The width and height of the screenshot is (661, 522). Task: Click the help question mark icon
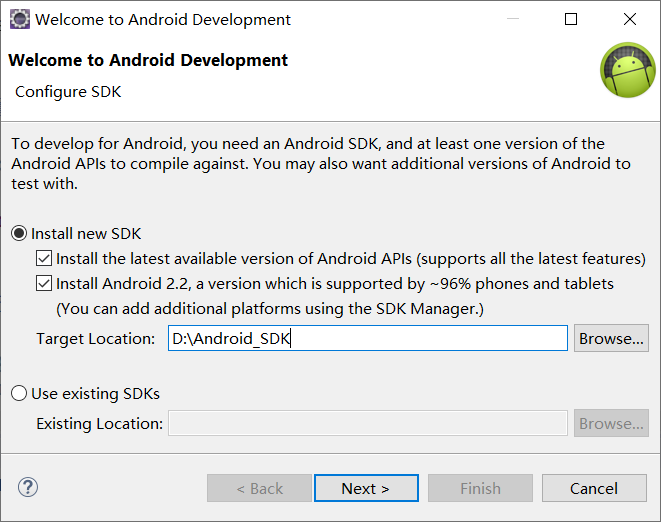(x=28, y=488)
